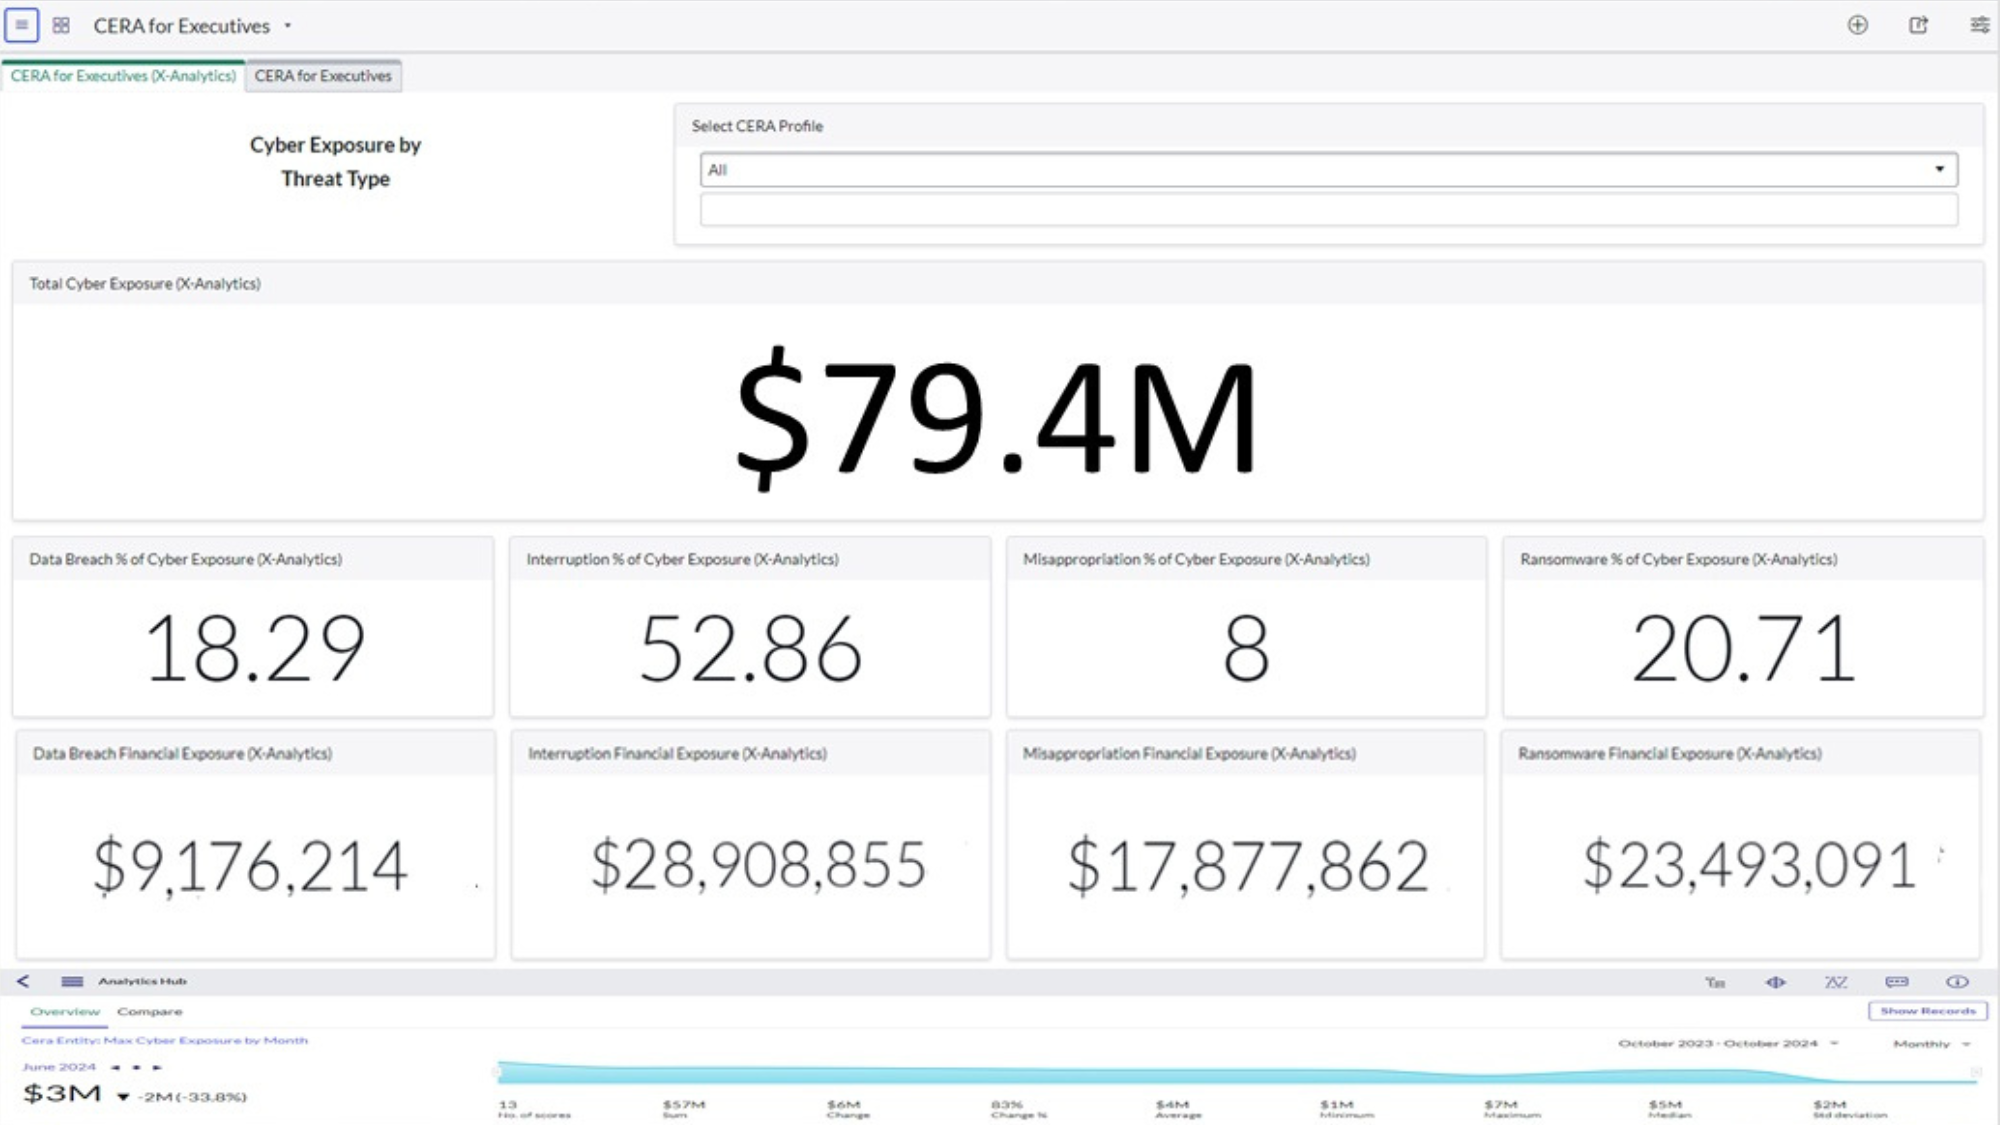Click the $79.4M Total Cyber Exposure value

(996, 415)
